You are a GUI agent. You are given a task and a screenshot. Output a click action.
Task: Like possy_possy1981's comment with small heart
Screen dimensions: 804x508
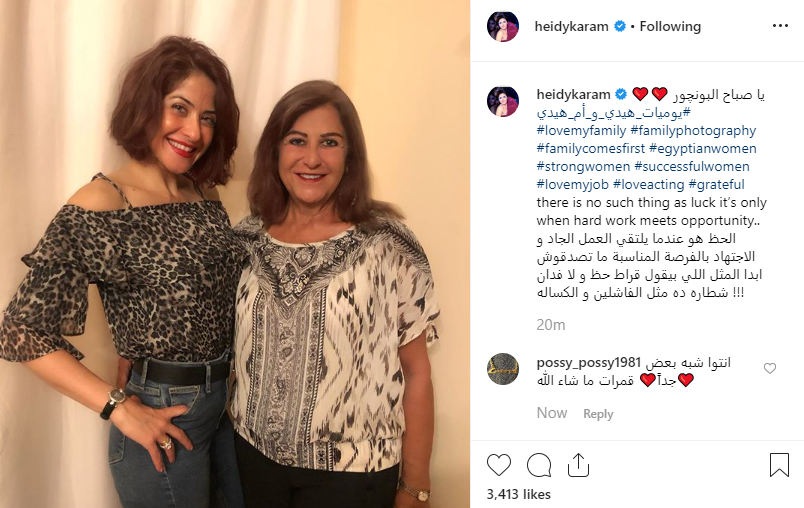770,368
